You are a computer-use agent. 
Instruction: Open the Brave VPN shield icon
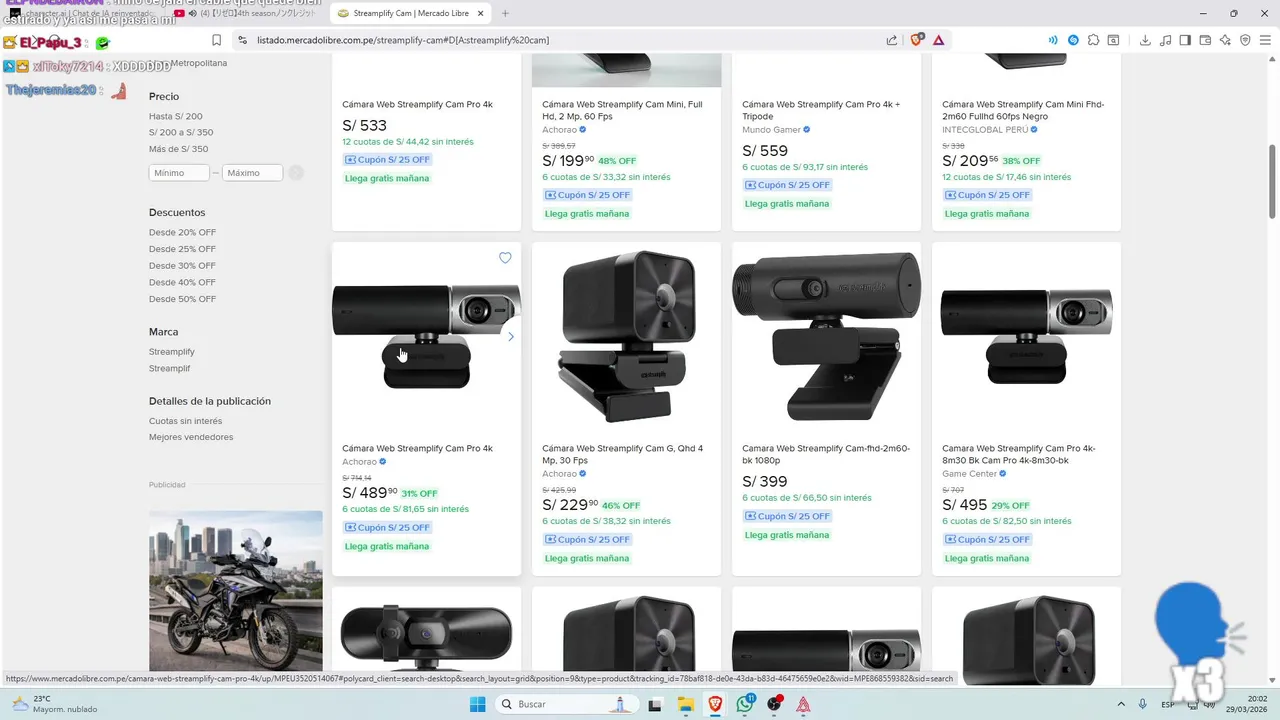(1245, 40)
